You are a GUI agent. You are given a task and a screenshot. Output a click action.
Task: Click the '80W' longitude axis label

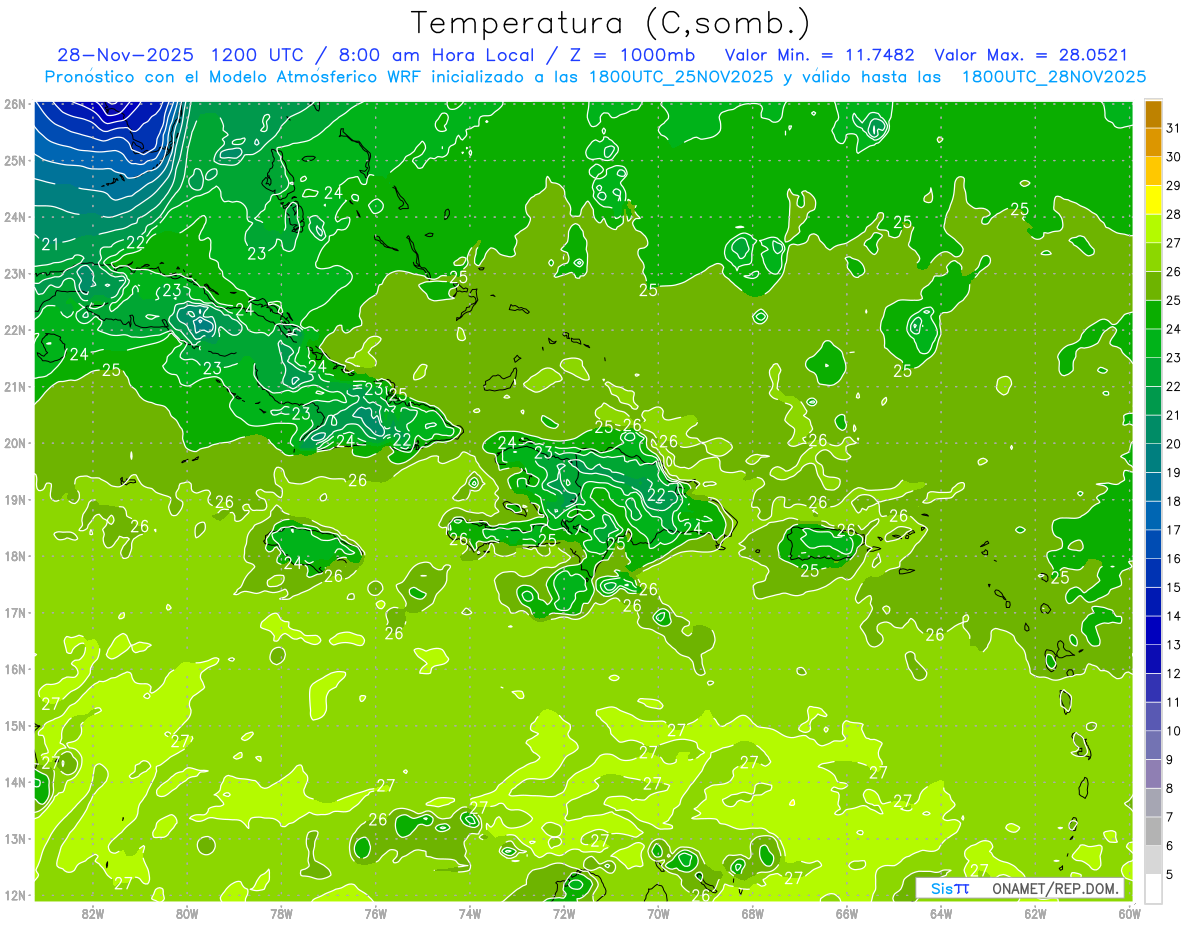[x=187, y=913]
